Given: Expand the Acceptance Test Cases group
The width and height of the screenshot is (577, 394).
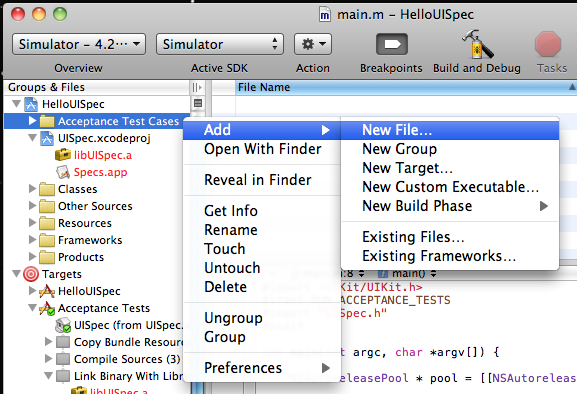Looking at the screenshot, I should point(32,121).
